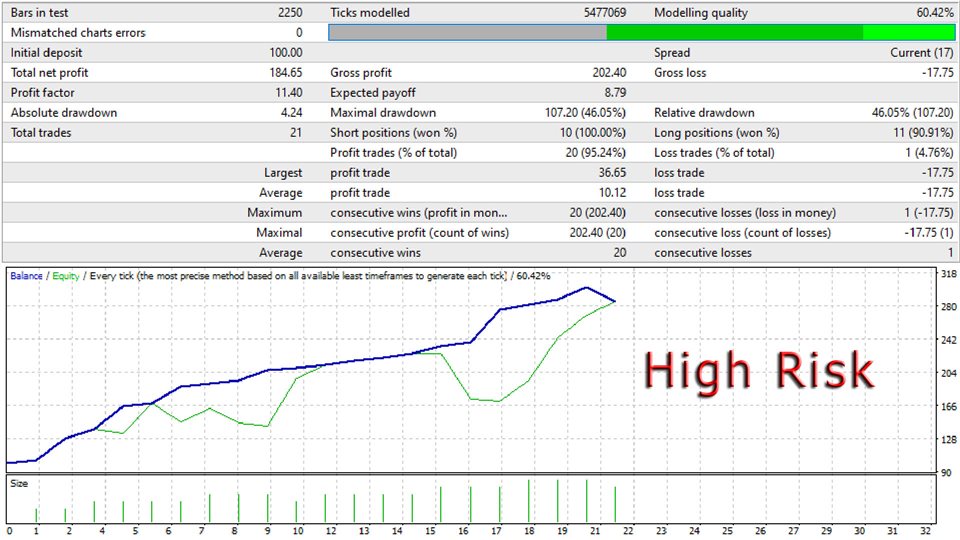The height and width of the screenshot is (540, 960).
Task: Select the average consecutive wins value 20
Action: (620, 252)
